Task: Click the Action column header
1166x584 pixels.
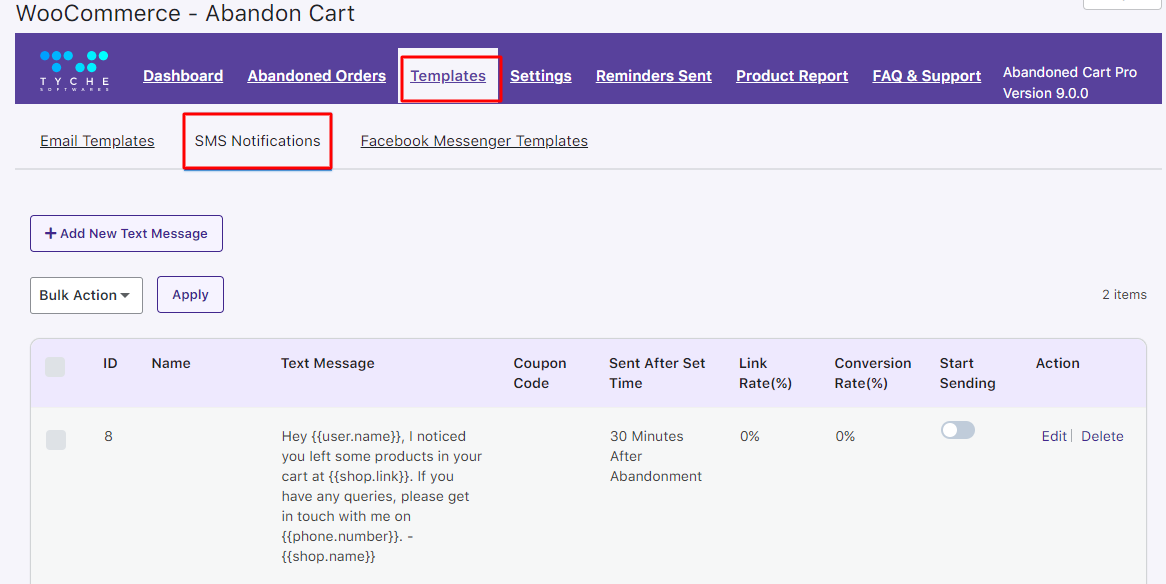Action: (1057, 363)
